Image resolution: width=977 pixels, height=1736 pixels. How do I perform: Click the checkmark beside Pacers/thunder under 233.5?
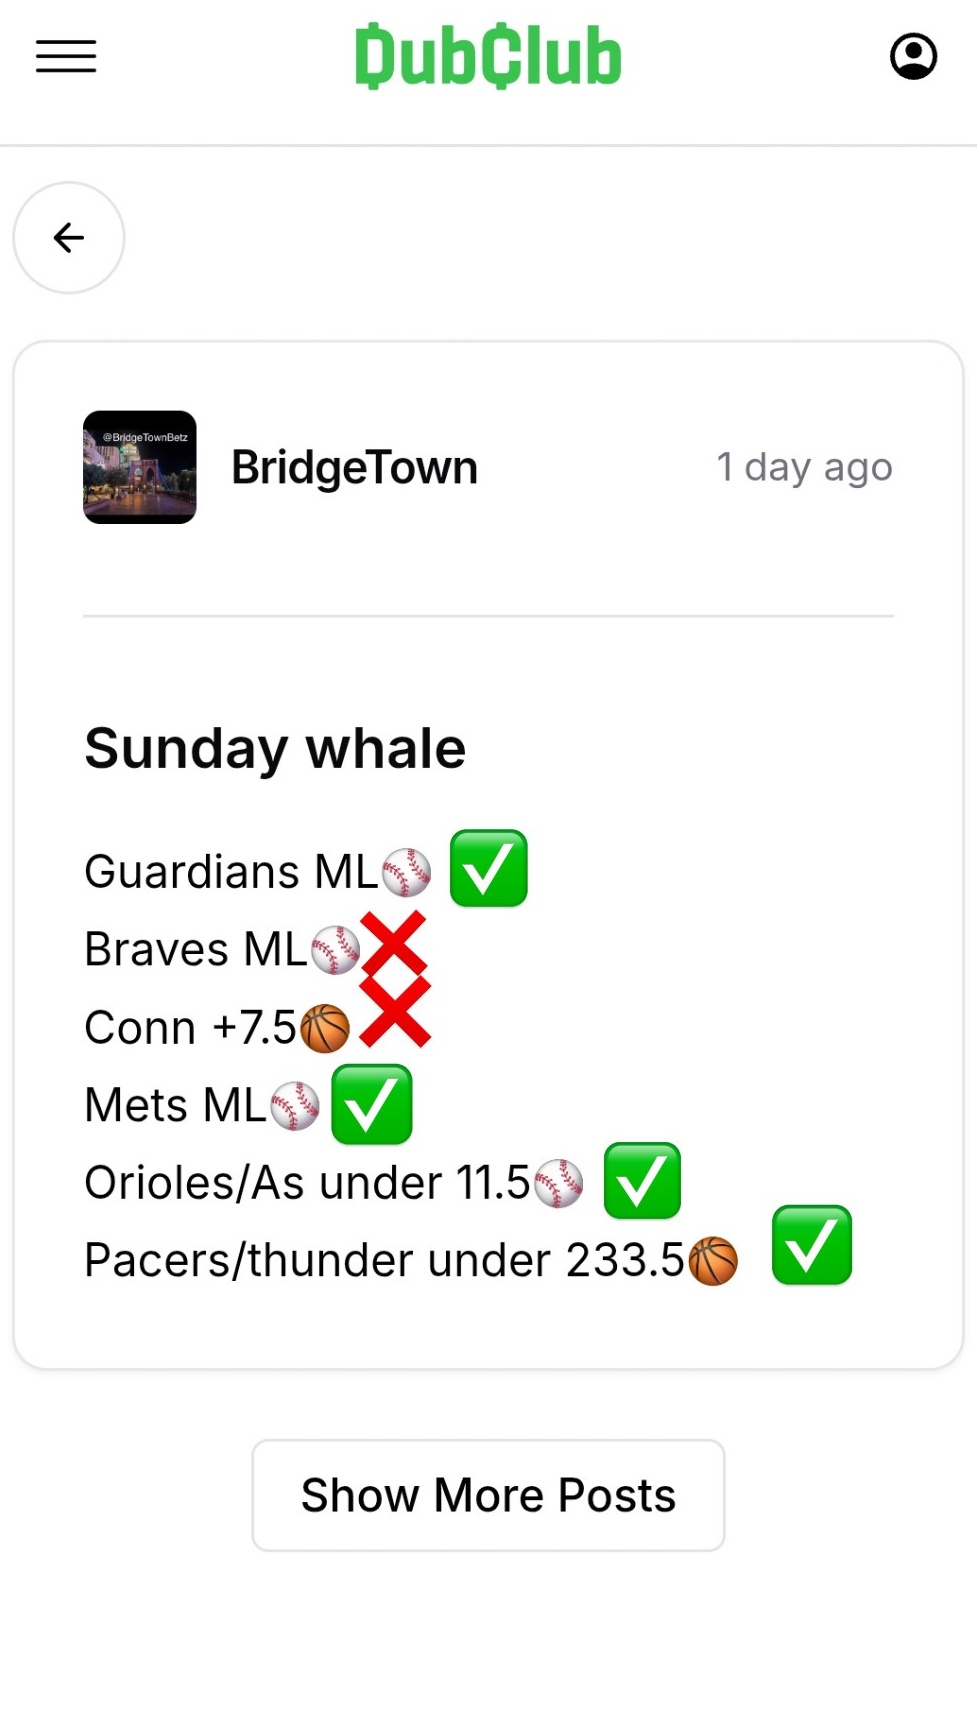pyautogui.click(x=812, y=1245)
